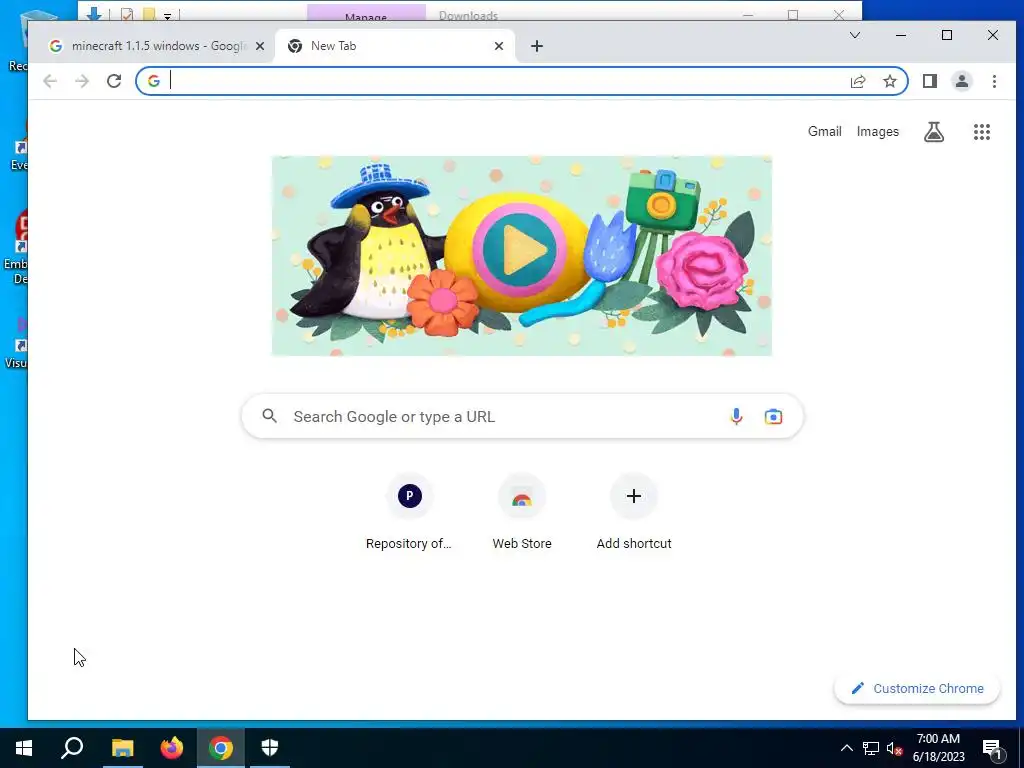Open File Explorer from taskbar

[122, 748]
